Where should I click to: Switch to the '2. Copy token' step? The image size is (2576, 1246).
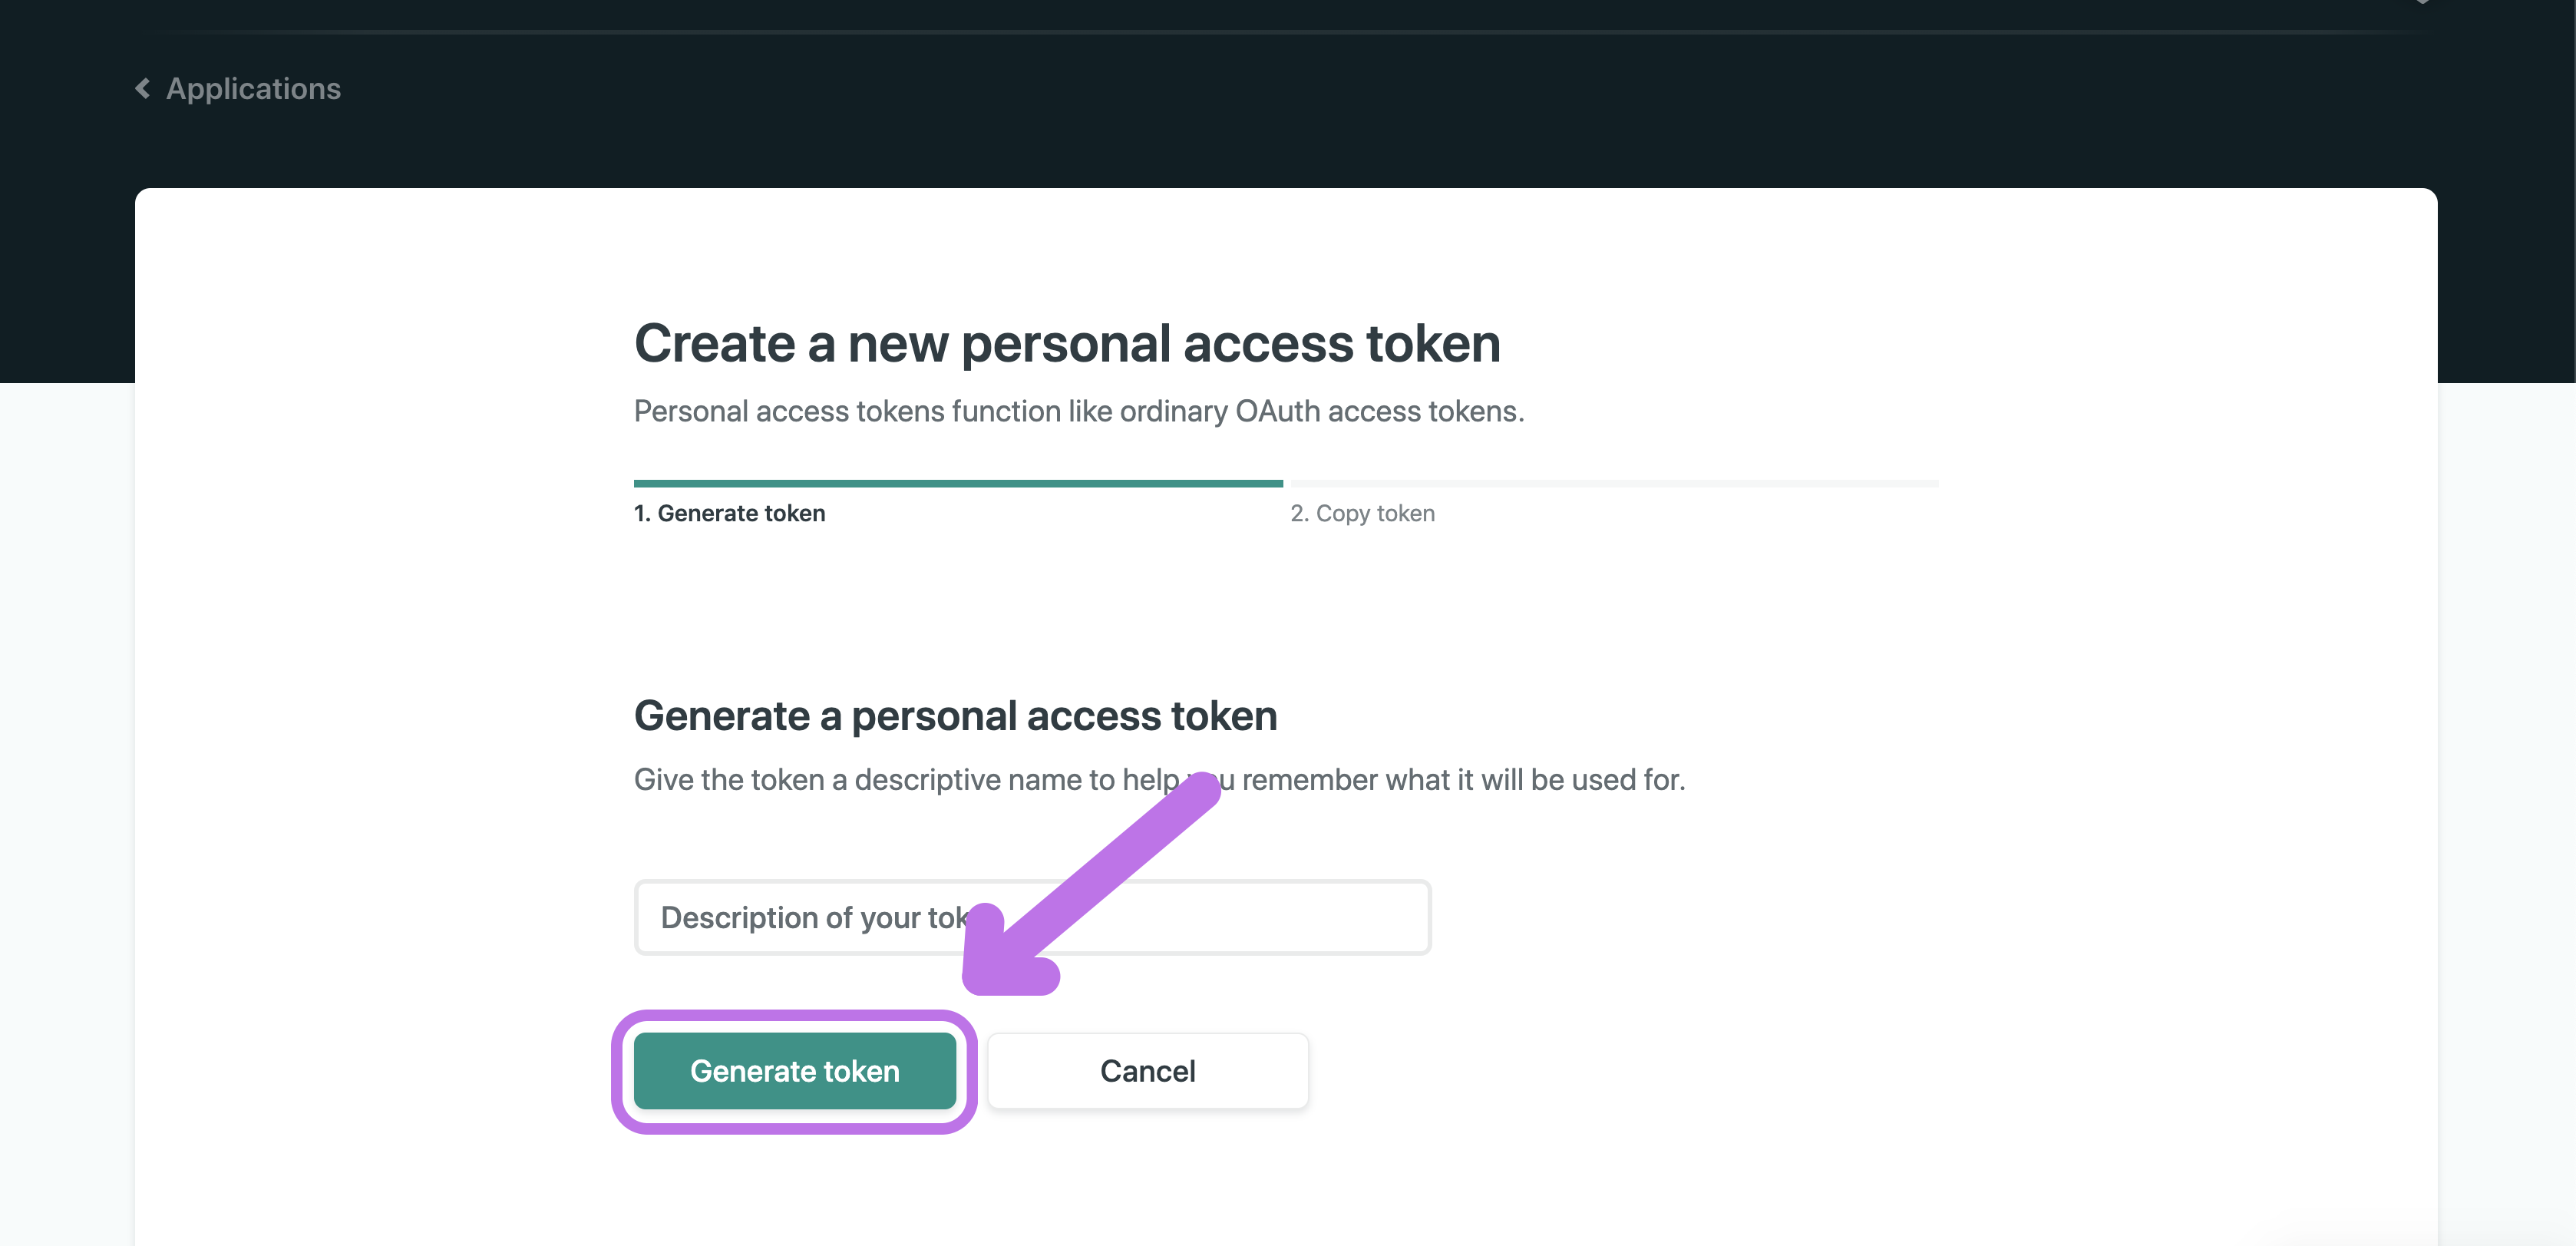pyautogui.click(x=1362, y=513)
